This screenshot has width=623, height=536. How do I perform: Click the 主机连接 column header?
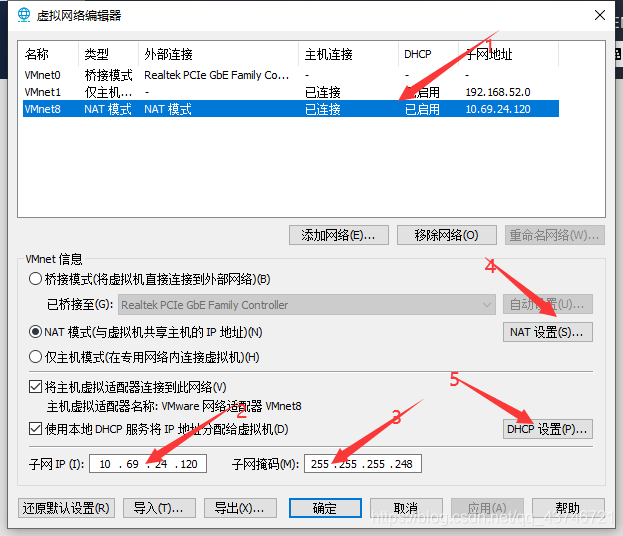348,54
